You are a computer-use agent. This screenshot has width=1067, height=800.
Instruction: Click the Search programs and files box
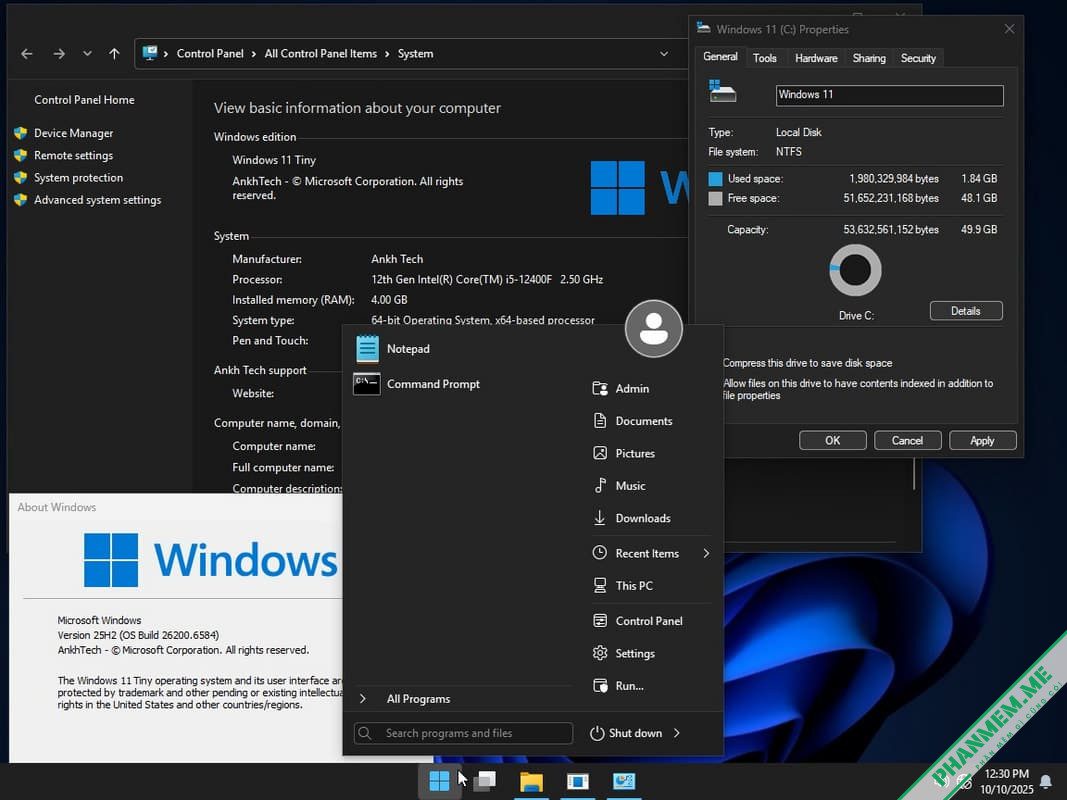pyautogui.click(x=463, y=733)
